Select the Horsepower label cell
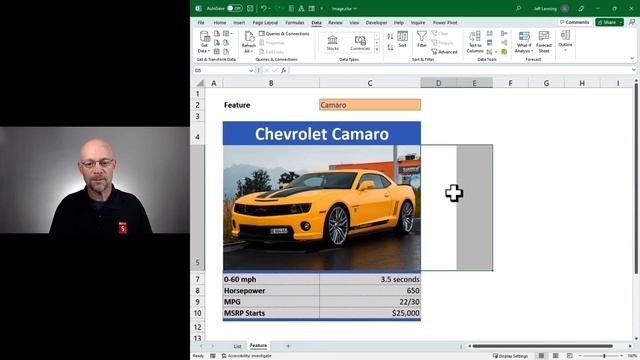The width and height of the screenshot is (640, 360). (271, 291)
